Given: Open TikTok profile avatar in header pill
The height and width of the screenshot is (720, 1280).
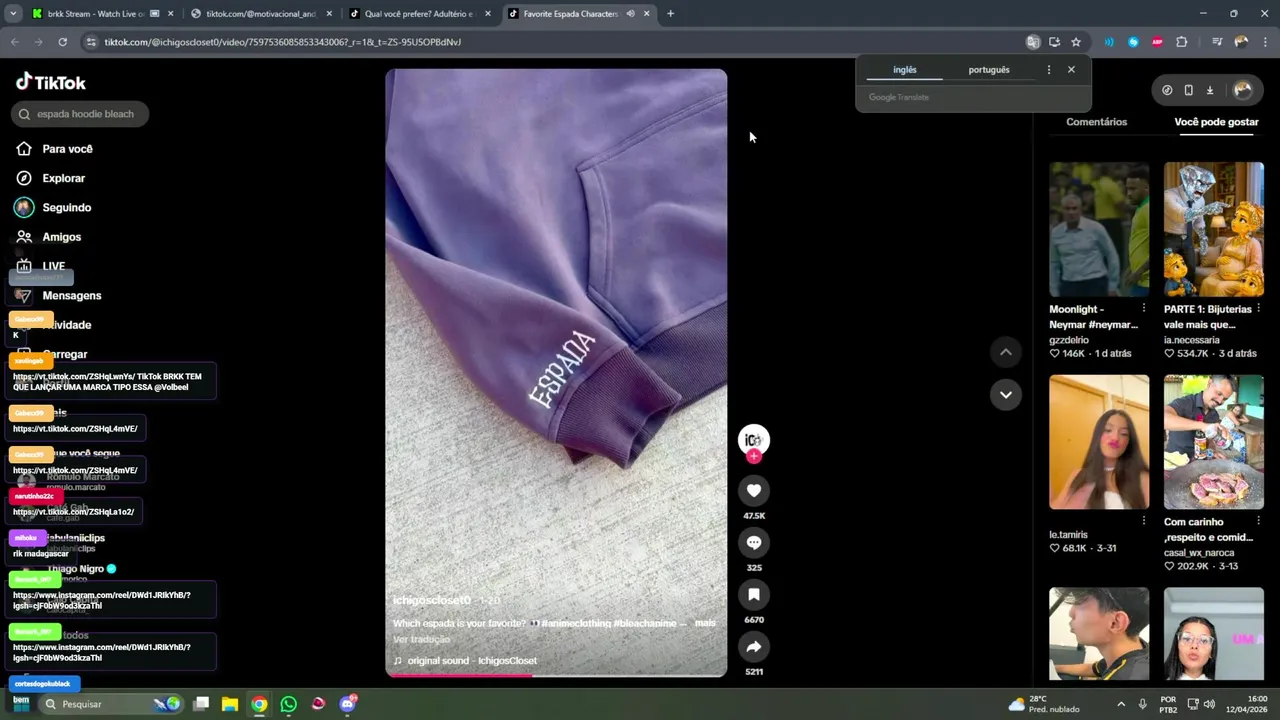Looking at the screenshot, I should (x=1243, y=90).
